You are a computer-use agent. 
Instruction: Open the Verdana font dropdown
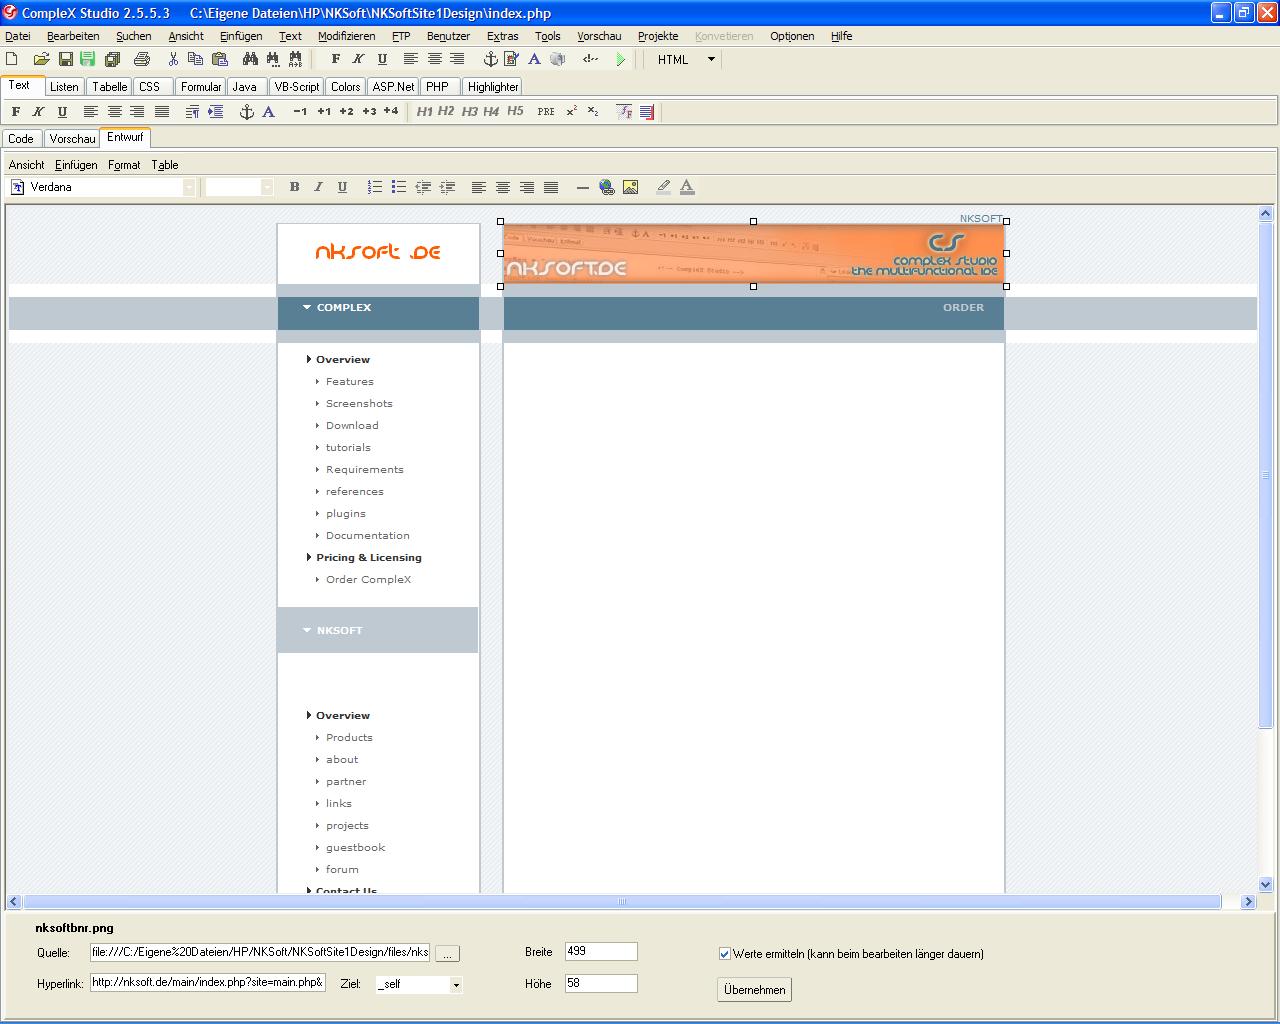pos(189,187)
